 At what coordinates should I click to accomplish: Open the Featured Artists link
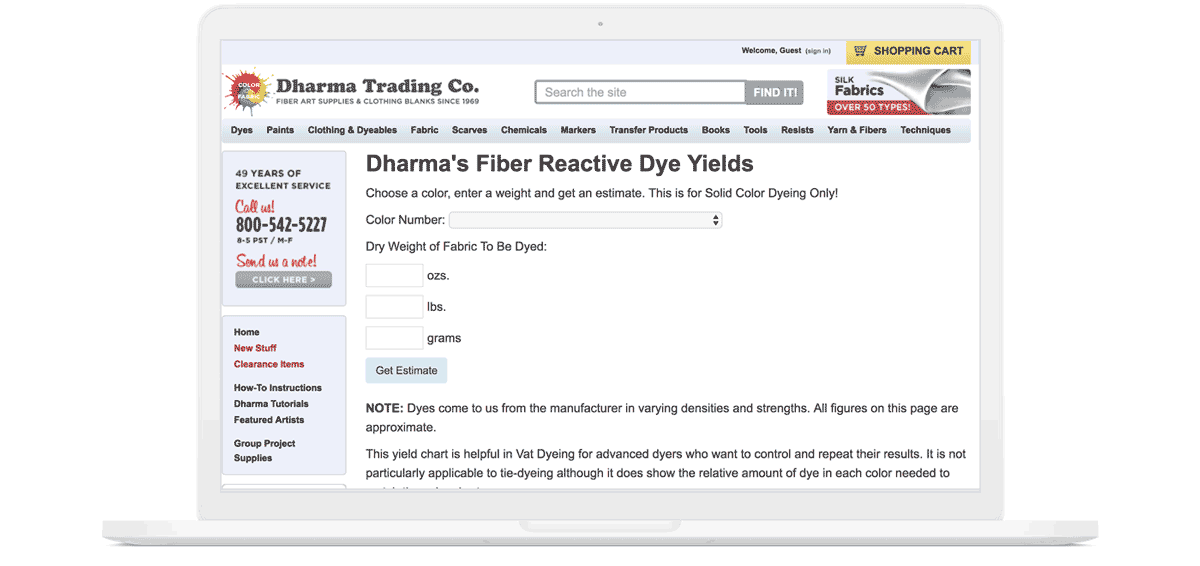(269, 420)
